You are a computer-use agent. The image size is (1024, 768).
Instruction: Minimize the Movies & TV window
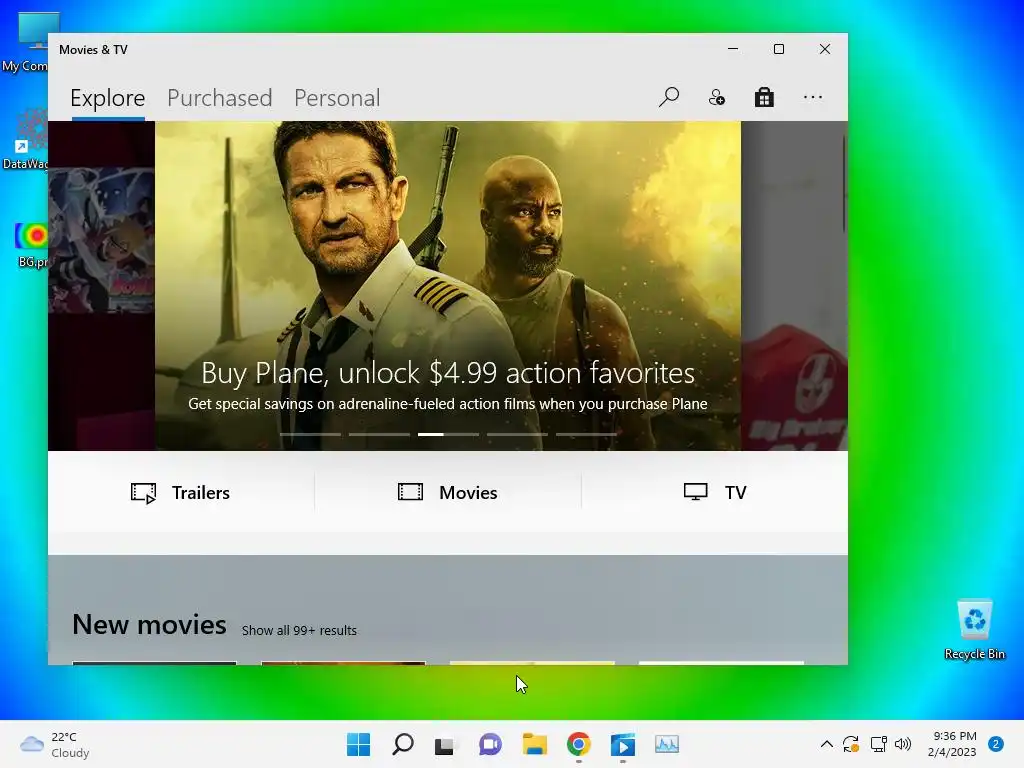pyautogui.click(x=733, y=49)
